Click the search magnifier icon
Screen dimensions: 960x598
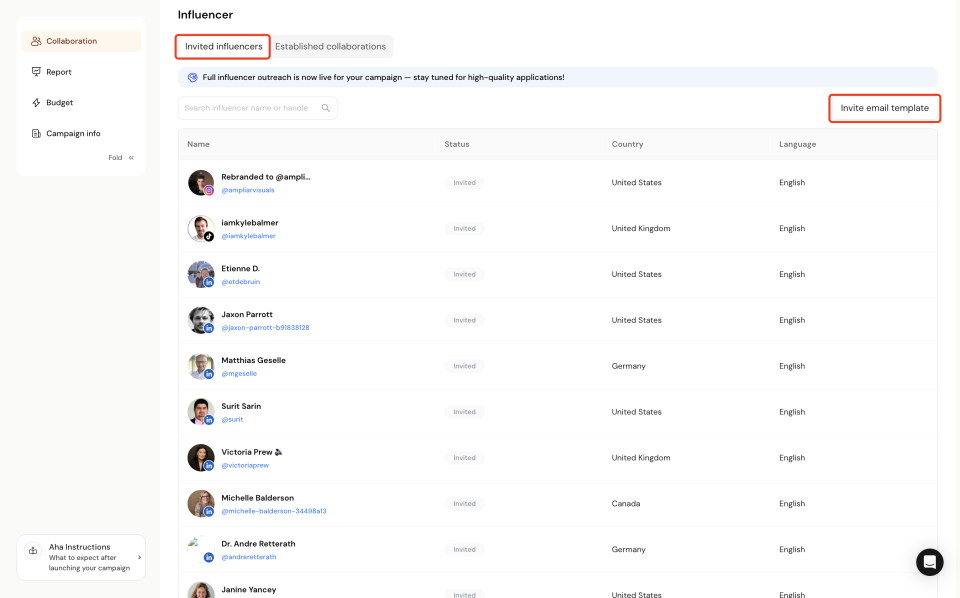(x=326, y=108)
